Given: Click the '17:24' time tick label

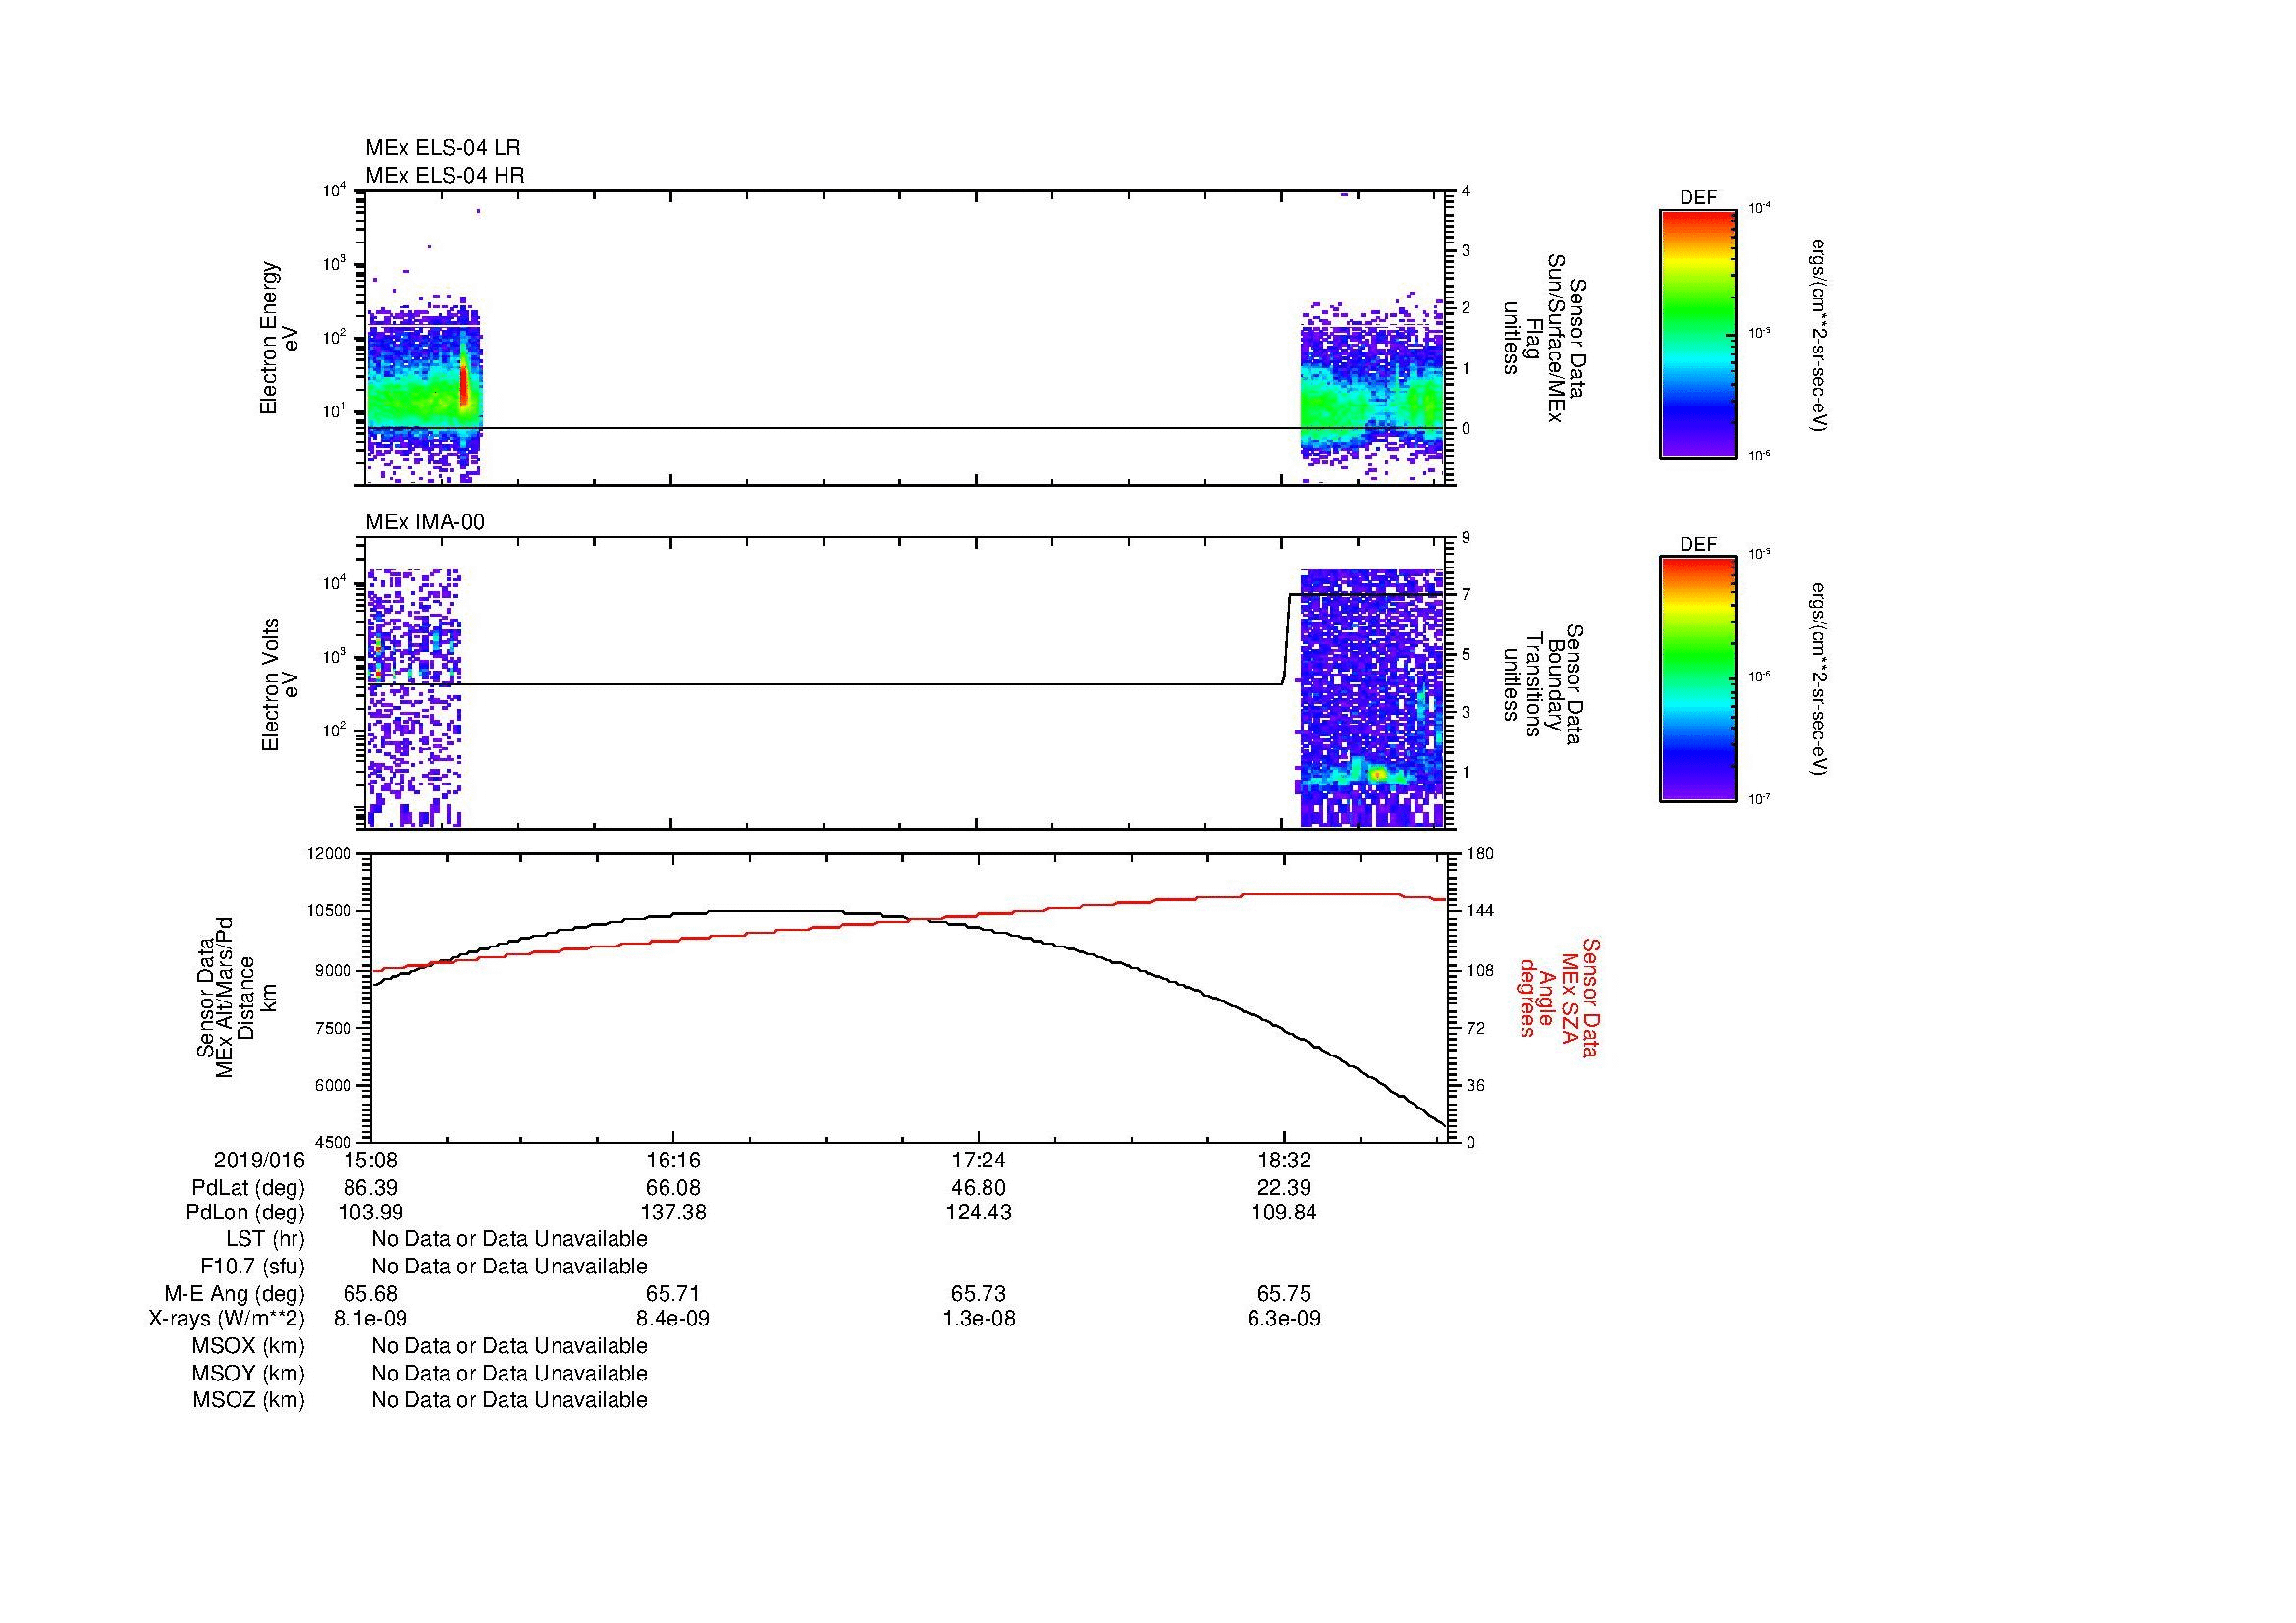Looking at the screenshot, I should pos(979,1161).
